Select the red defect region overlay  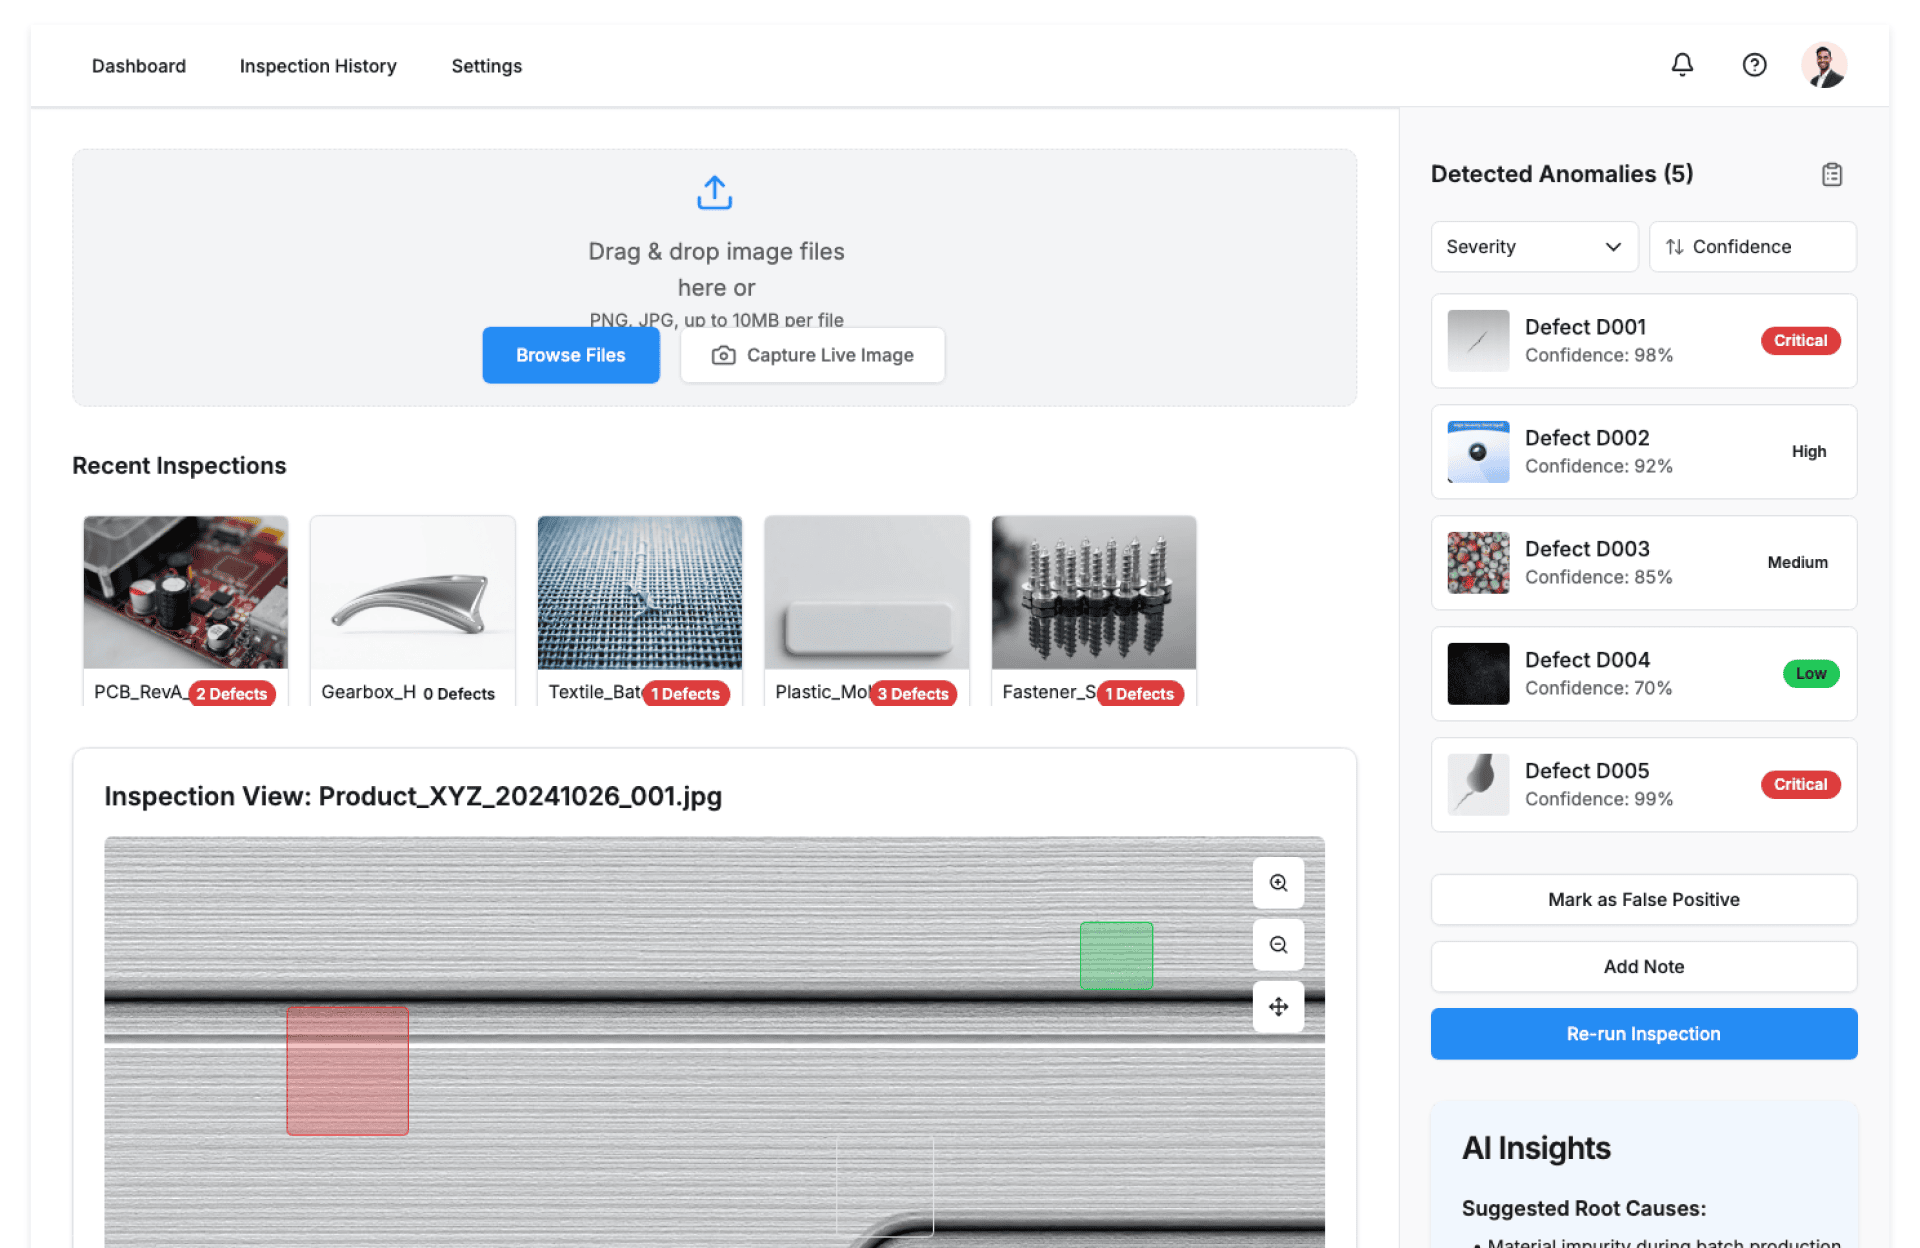347,1070
